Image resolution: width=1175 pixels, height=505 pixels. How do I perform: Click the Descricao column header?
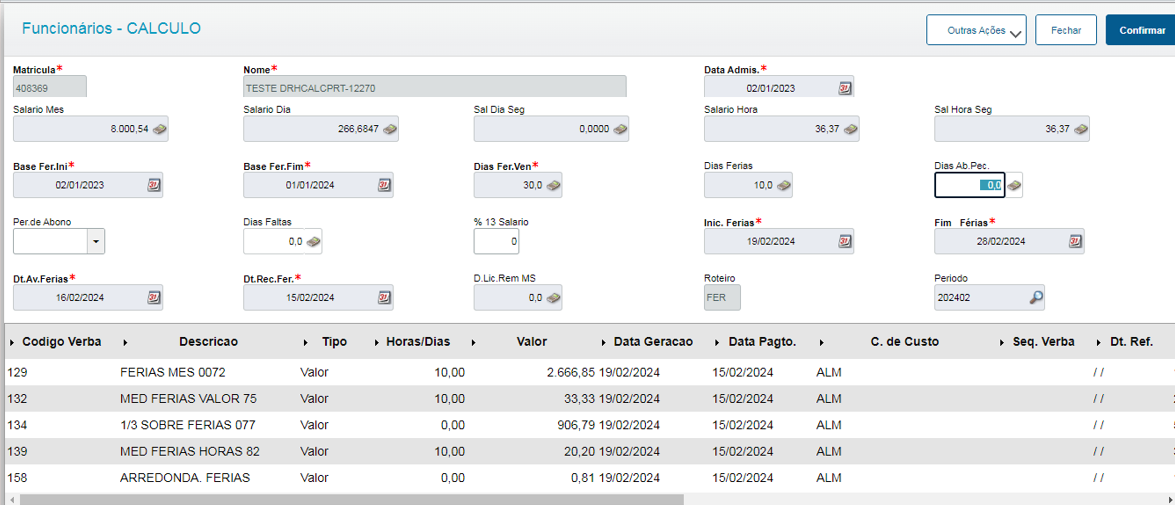coord(208,342)
